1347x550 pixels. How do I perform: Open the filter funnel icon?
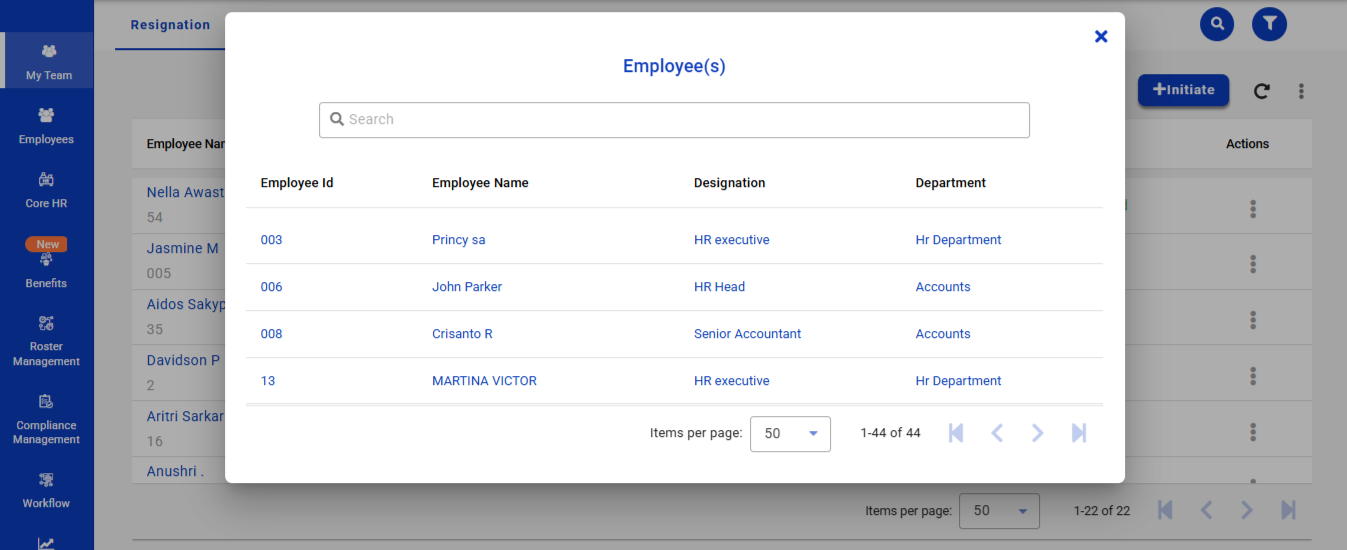coord(1269,24)
